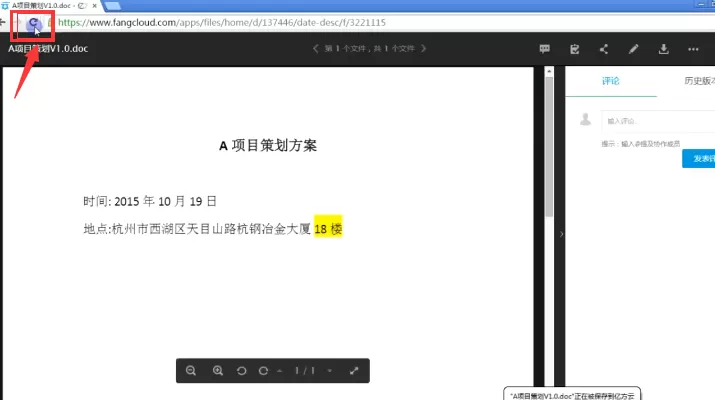The width and height of the screenshot is (715, 400).
Task: Reload the page with the browser refresh button
Action: click(x=33, y=23)
